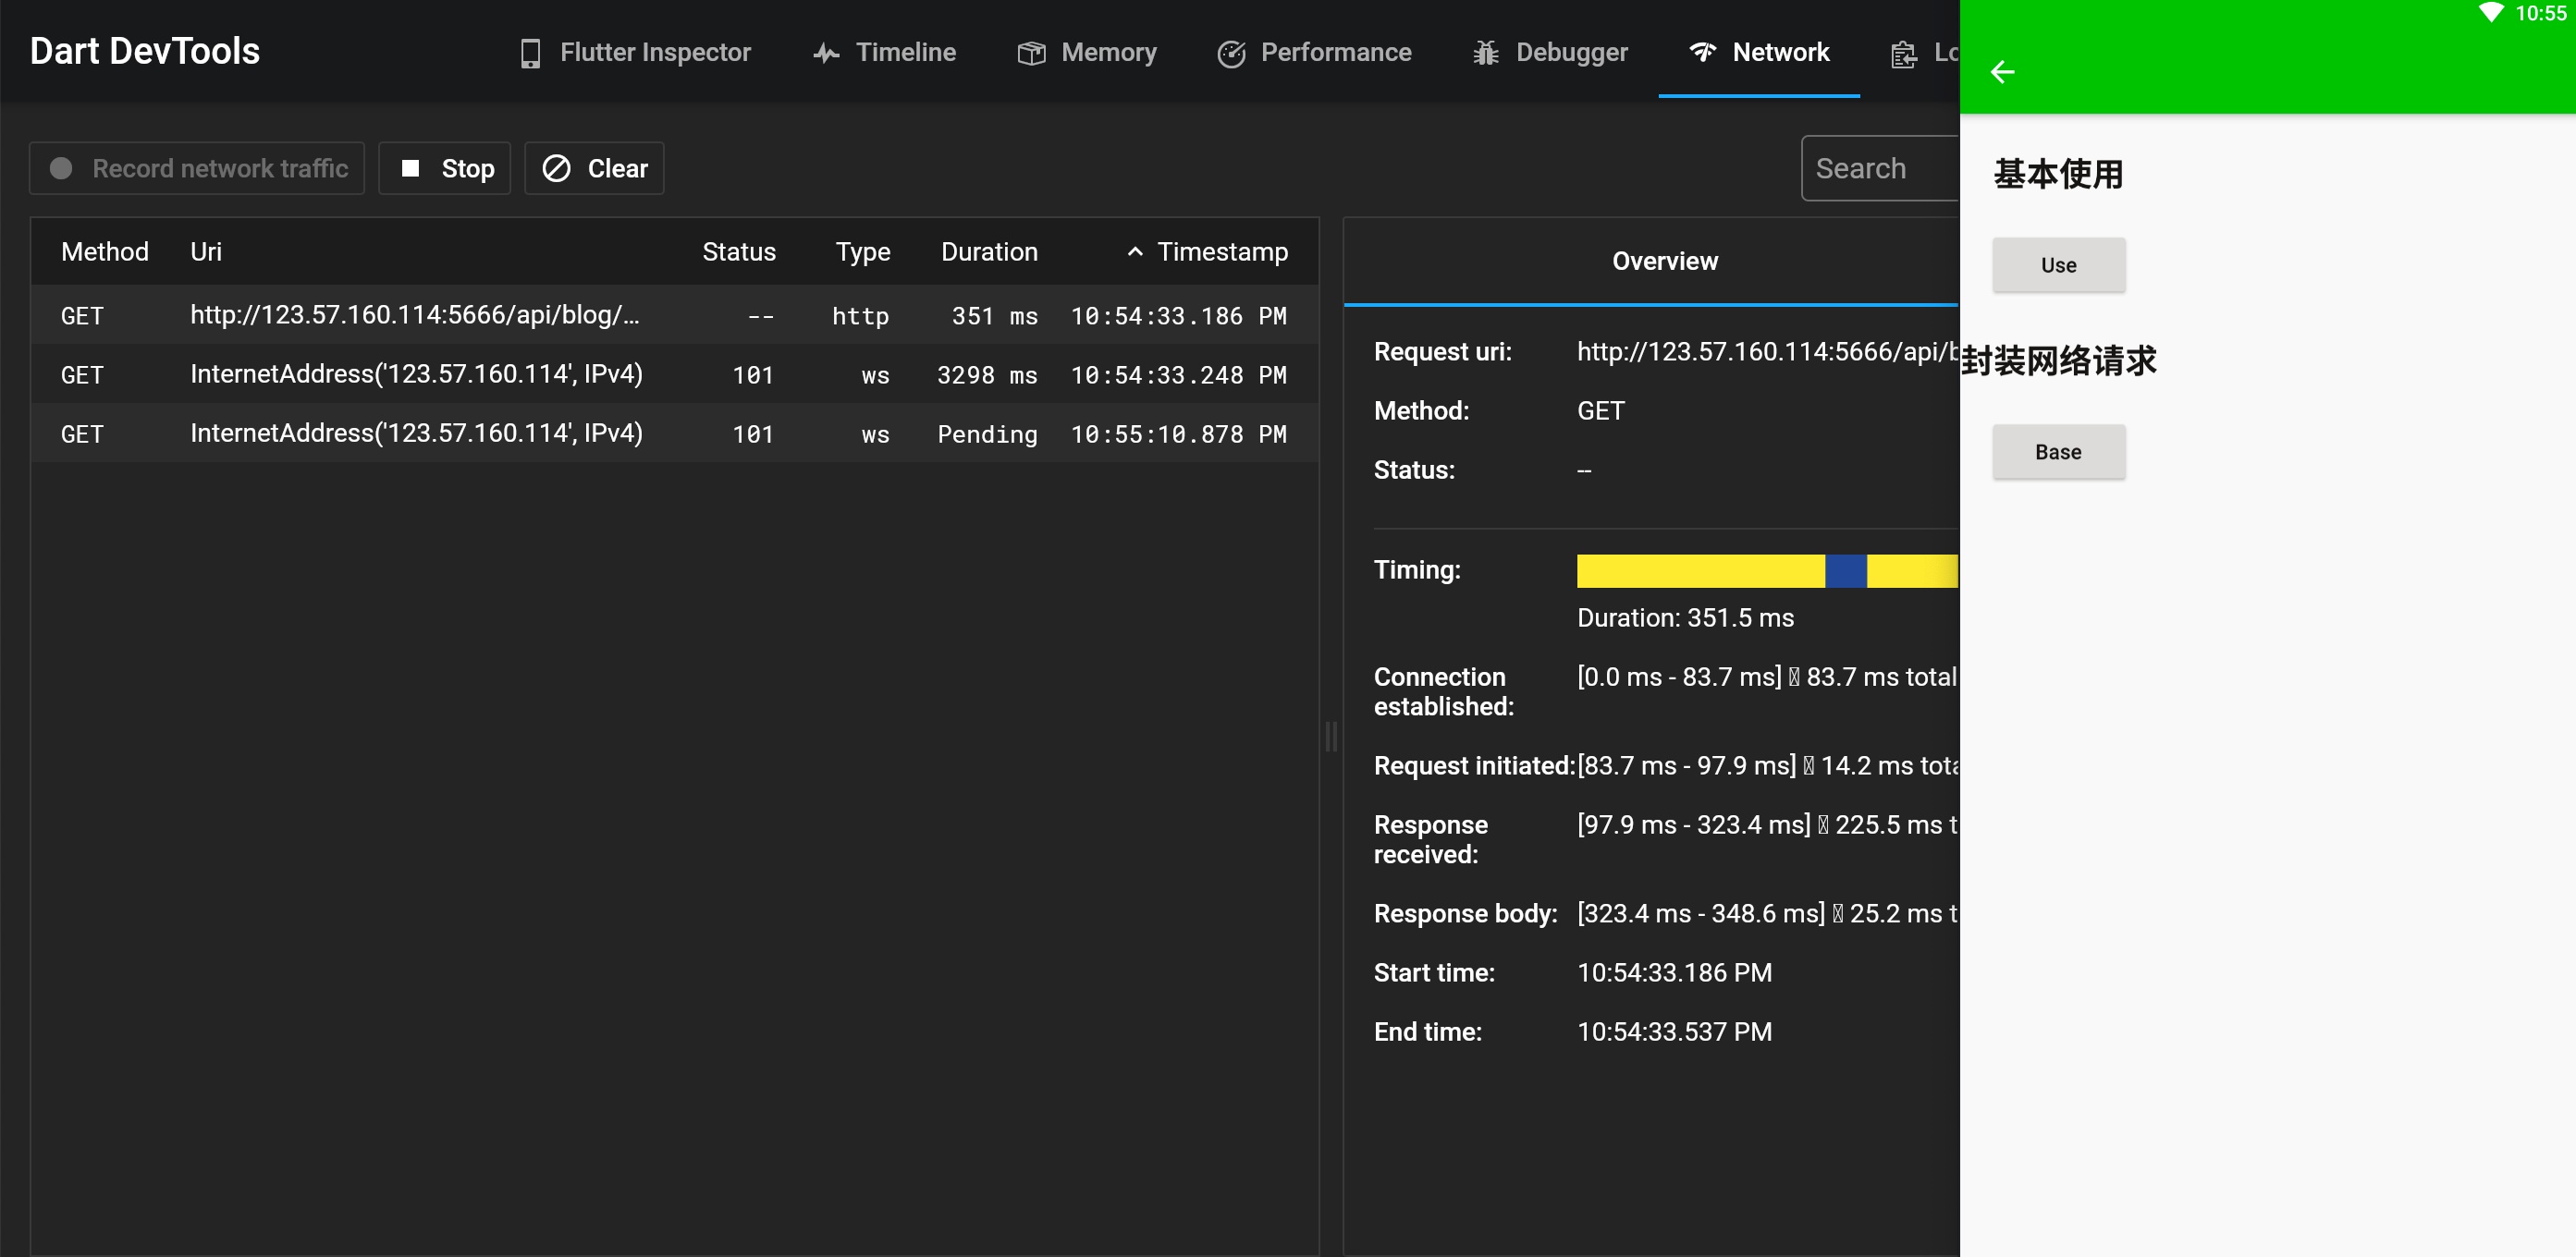Viewport: 2576px width, 1257px height.
Task: Stop recording network traffic
Action: [x=445, y=168]
